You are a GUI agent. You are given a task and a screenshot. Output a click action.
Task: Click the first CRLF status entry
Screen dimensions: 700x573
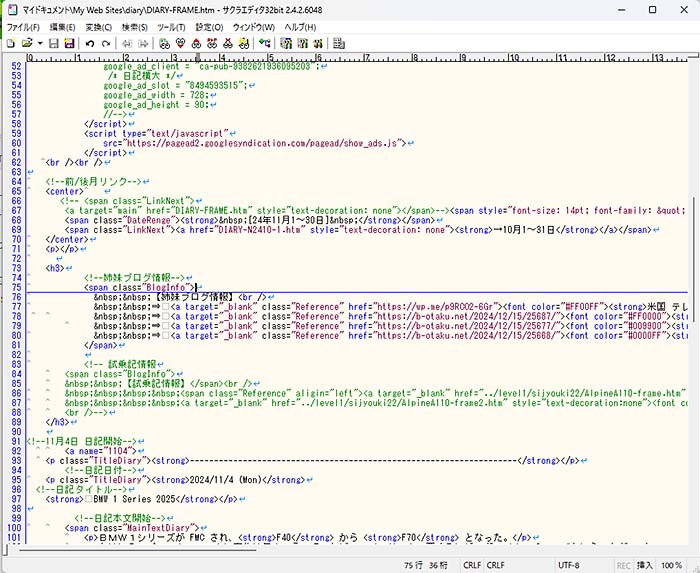[x=472, y=565]
